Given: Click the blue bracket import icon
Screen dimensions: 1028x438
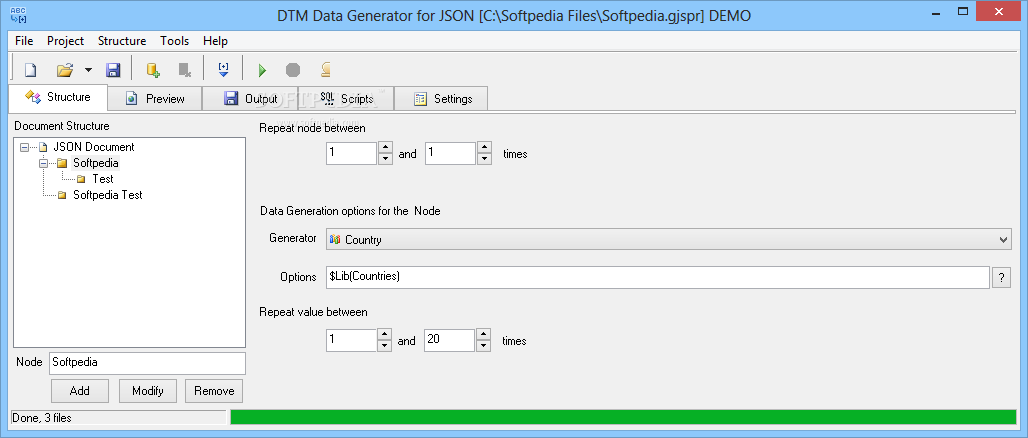Looking at the screenshot, I should pos(224,70).
